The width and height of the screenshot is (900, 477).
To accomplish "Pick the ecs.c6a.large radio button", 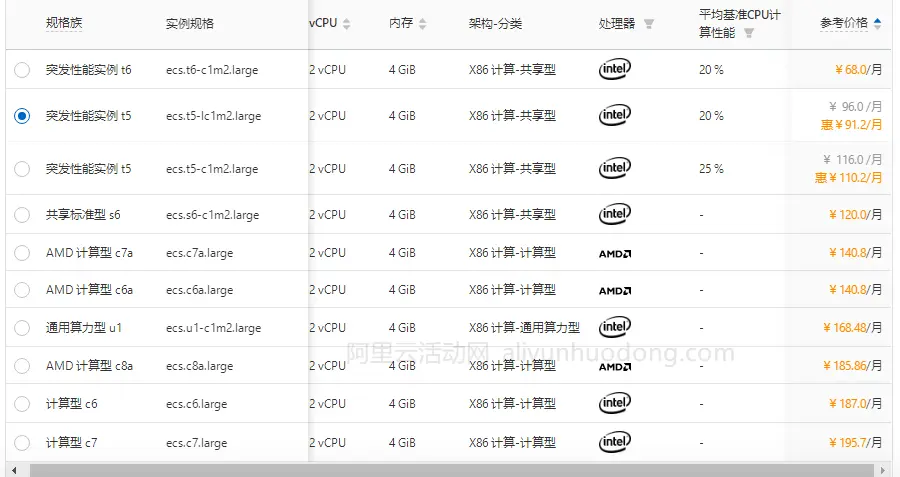I will tap(22, 290).
